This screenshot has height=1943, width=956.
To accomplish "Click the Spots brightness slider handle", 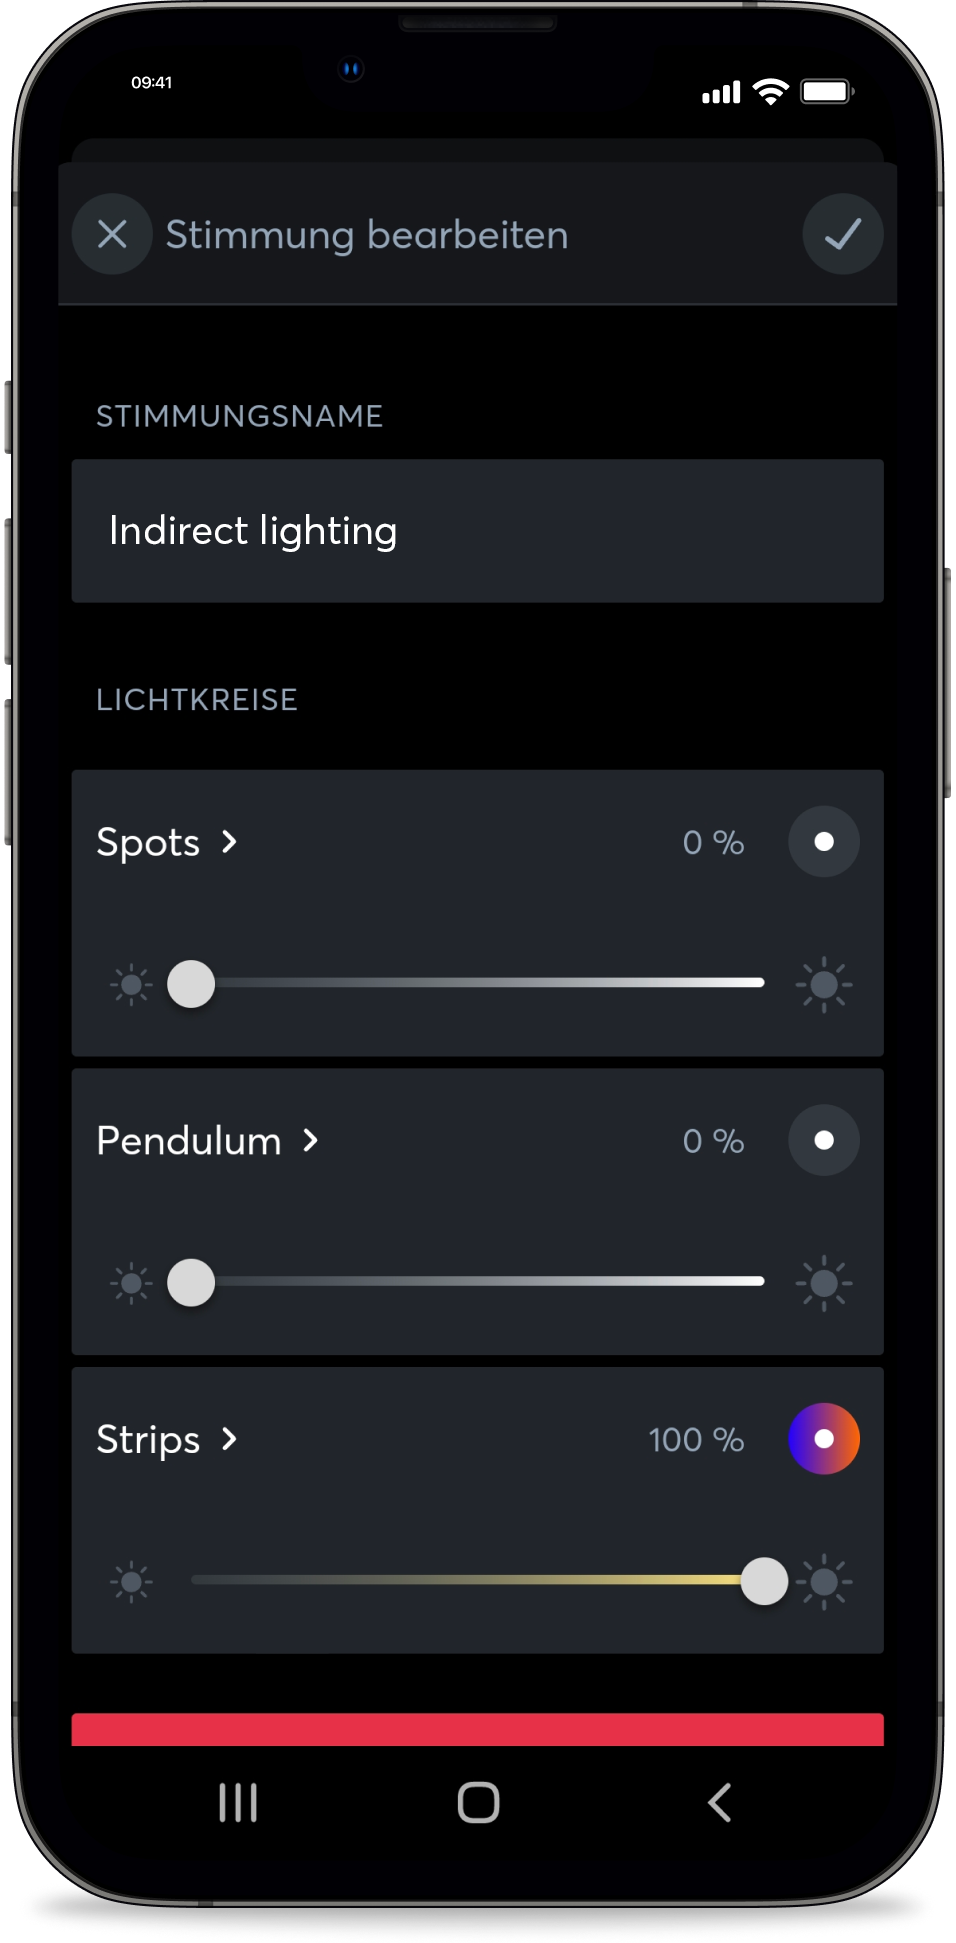I will (x=191, y=984).
